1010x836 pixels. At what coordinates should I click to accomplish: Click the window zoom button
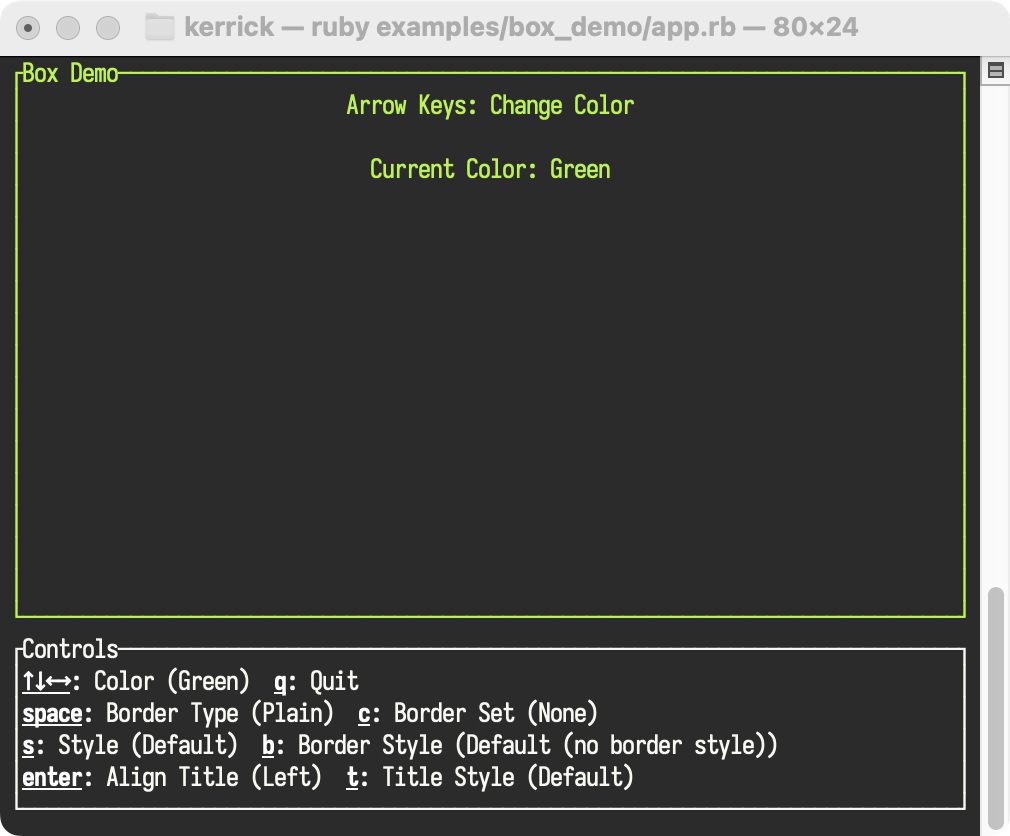(108, 28)
